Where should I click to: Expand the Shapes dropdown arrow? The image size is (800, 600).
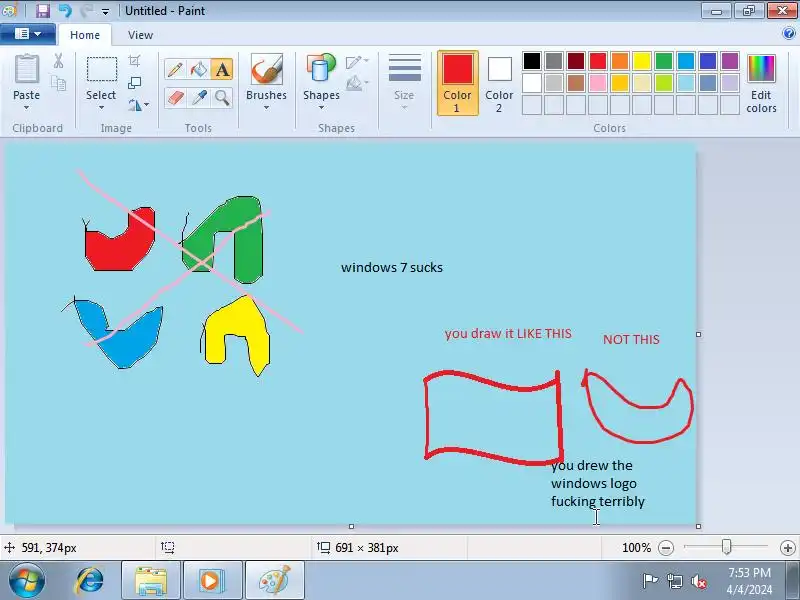[321, 108]
